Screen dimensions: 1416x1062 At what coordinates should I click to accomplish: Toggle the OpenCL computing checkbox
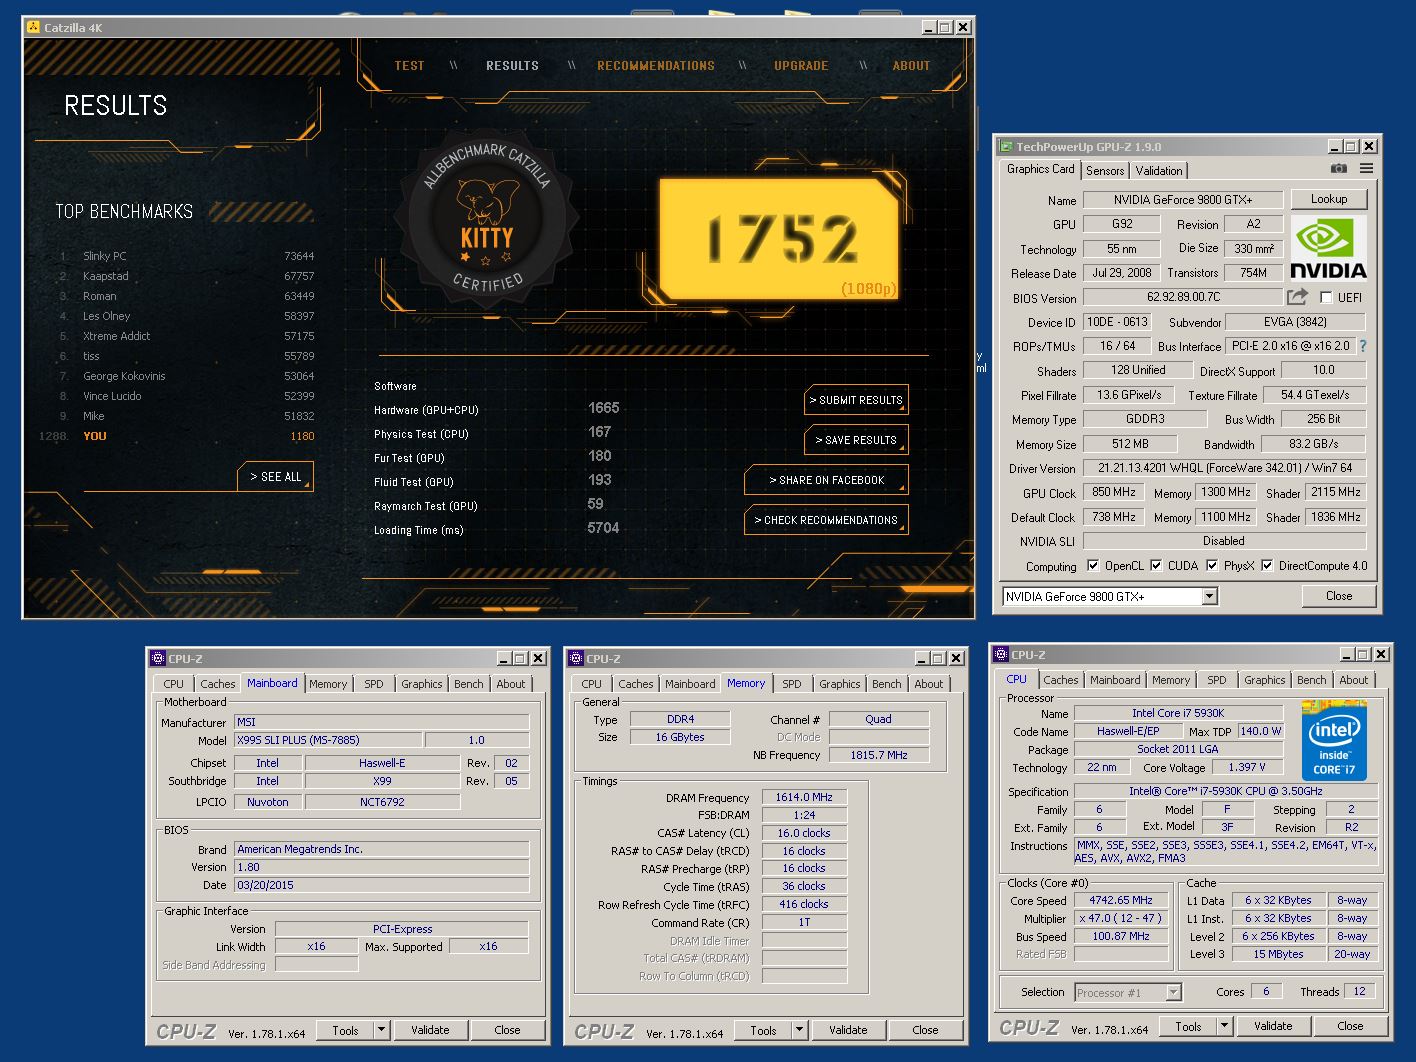point(1093,565)
